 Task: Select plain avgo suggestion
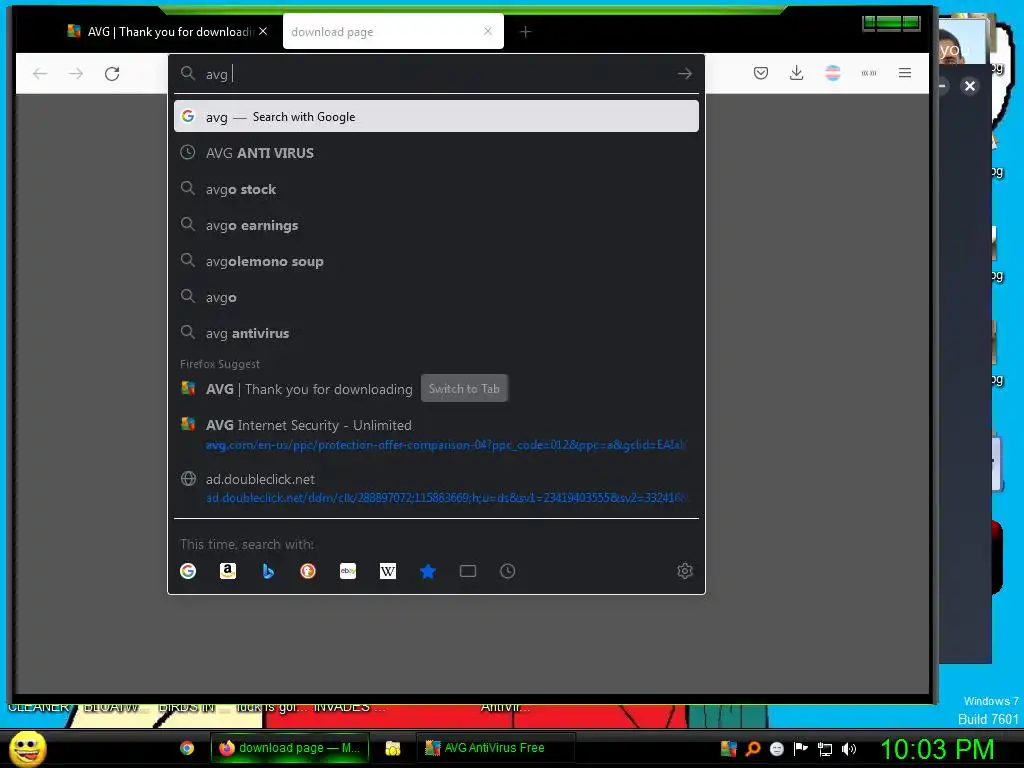pos(436,297)
